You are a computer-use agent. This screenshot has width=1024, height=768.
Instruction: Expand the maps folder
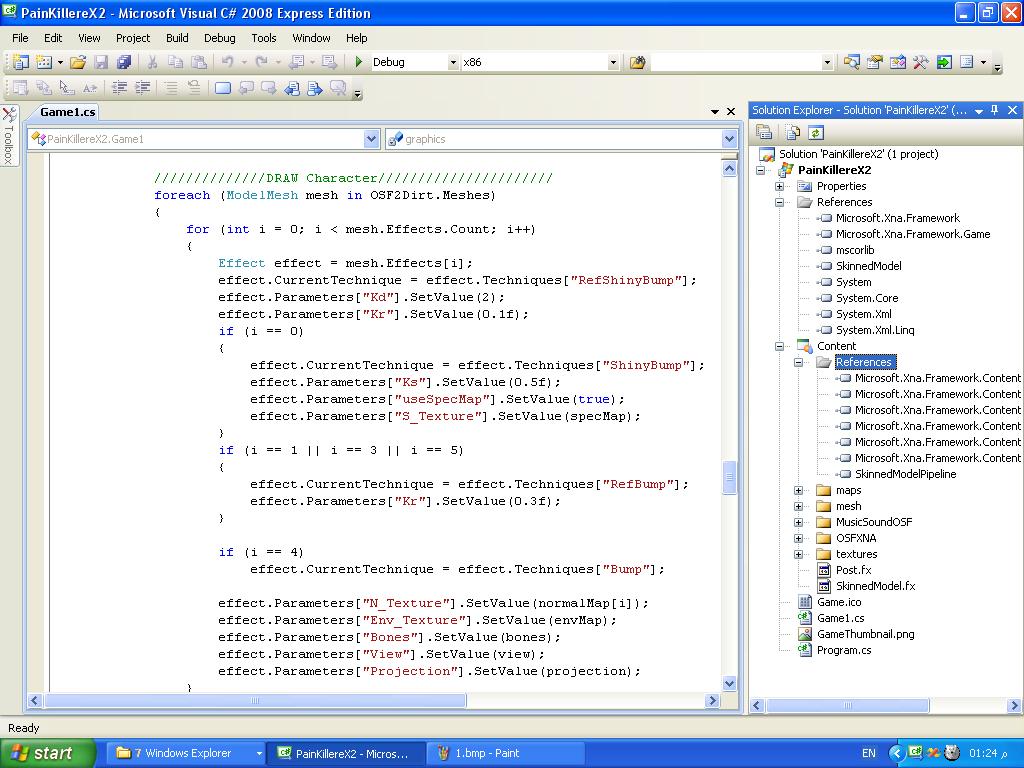click(x=798, y=490)
